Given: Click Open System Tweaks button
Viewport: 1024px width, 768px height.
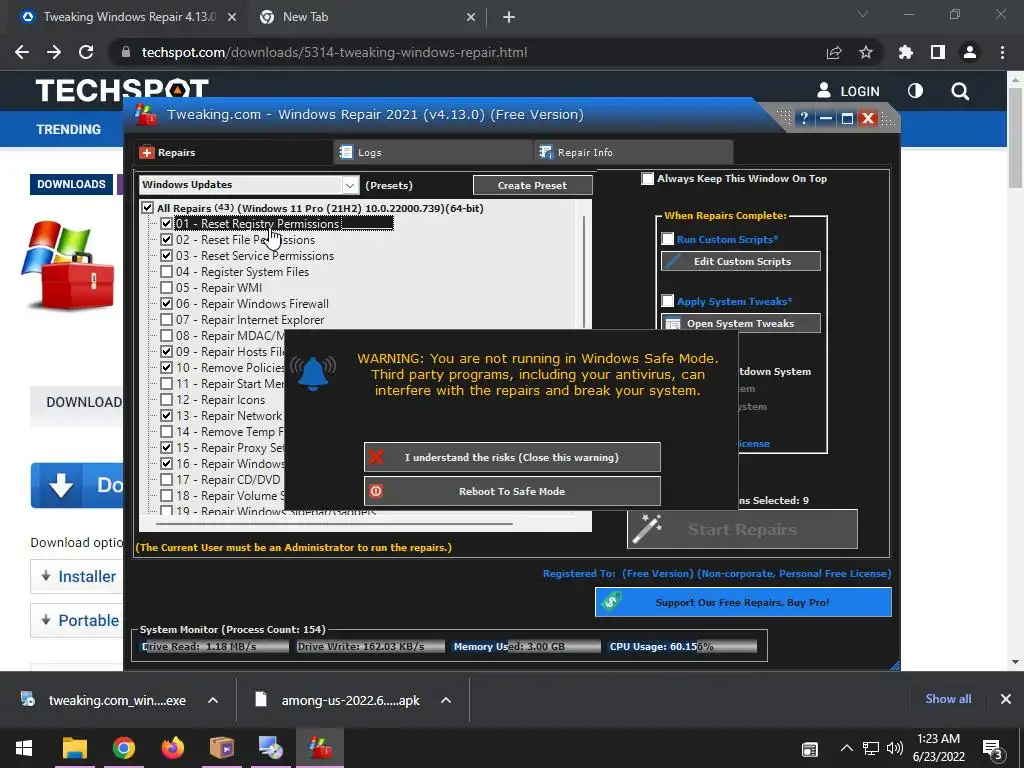Looking at the screenshot, I should [x=741, y=323].
